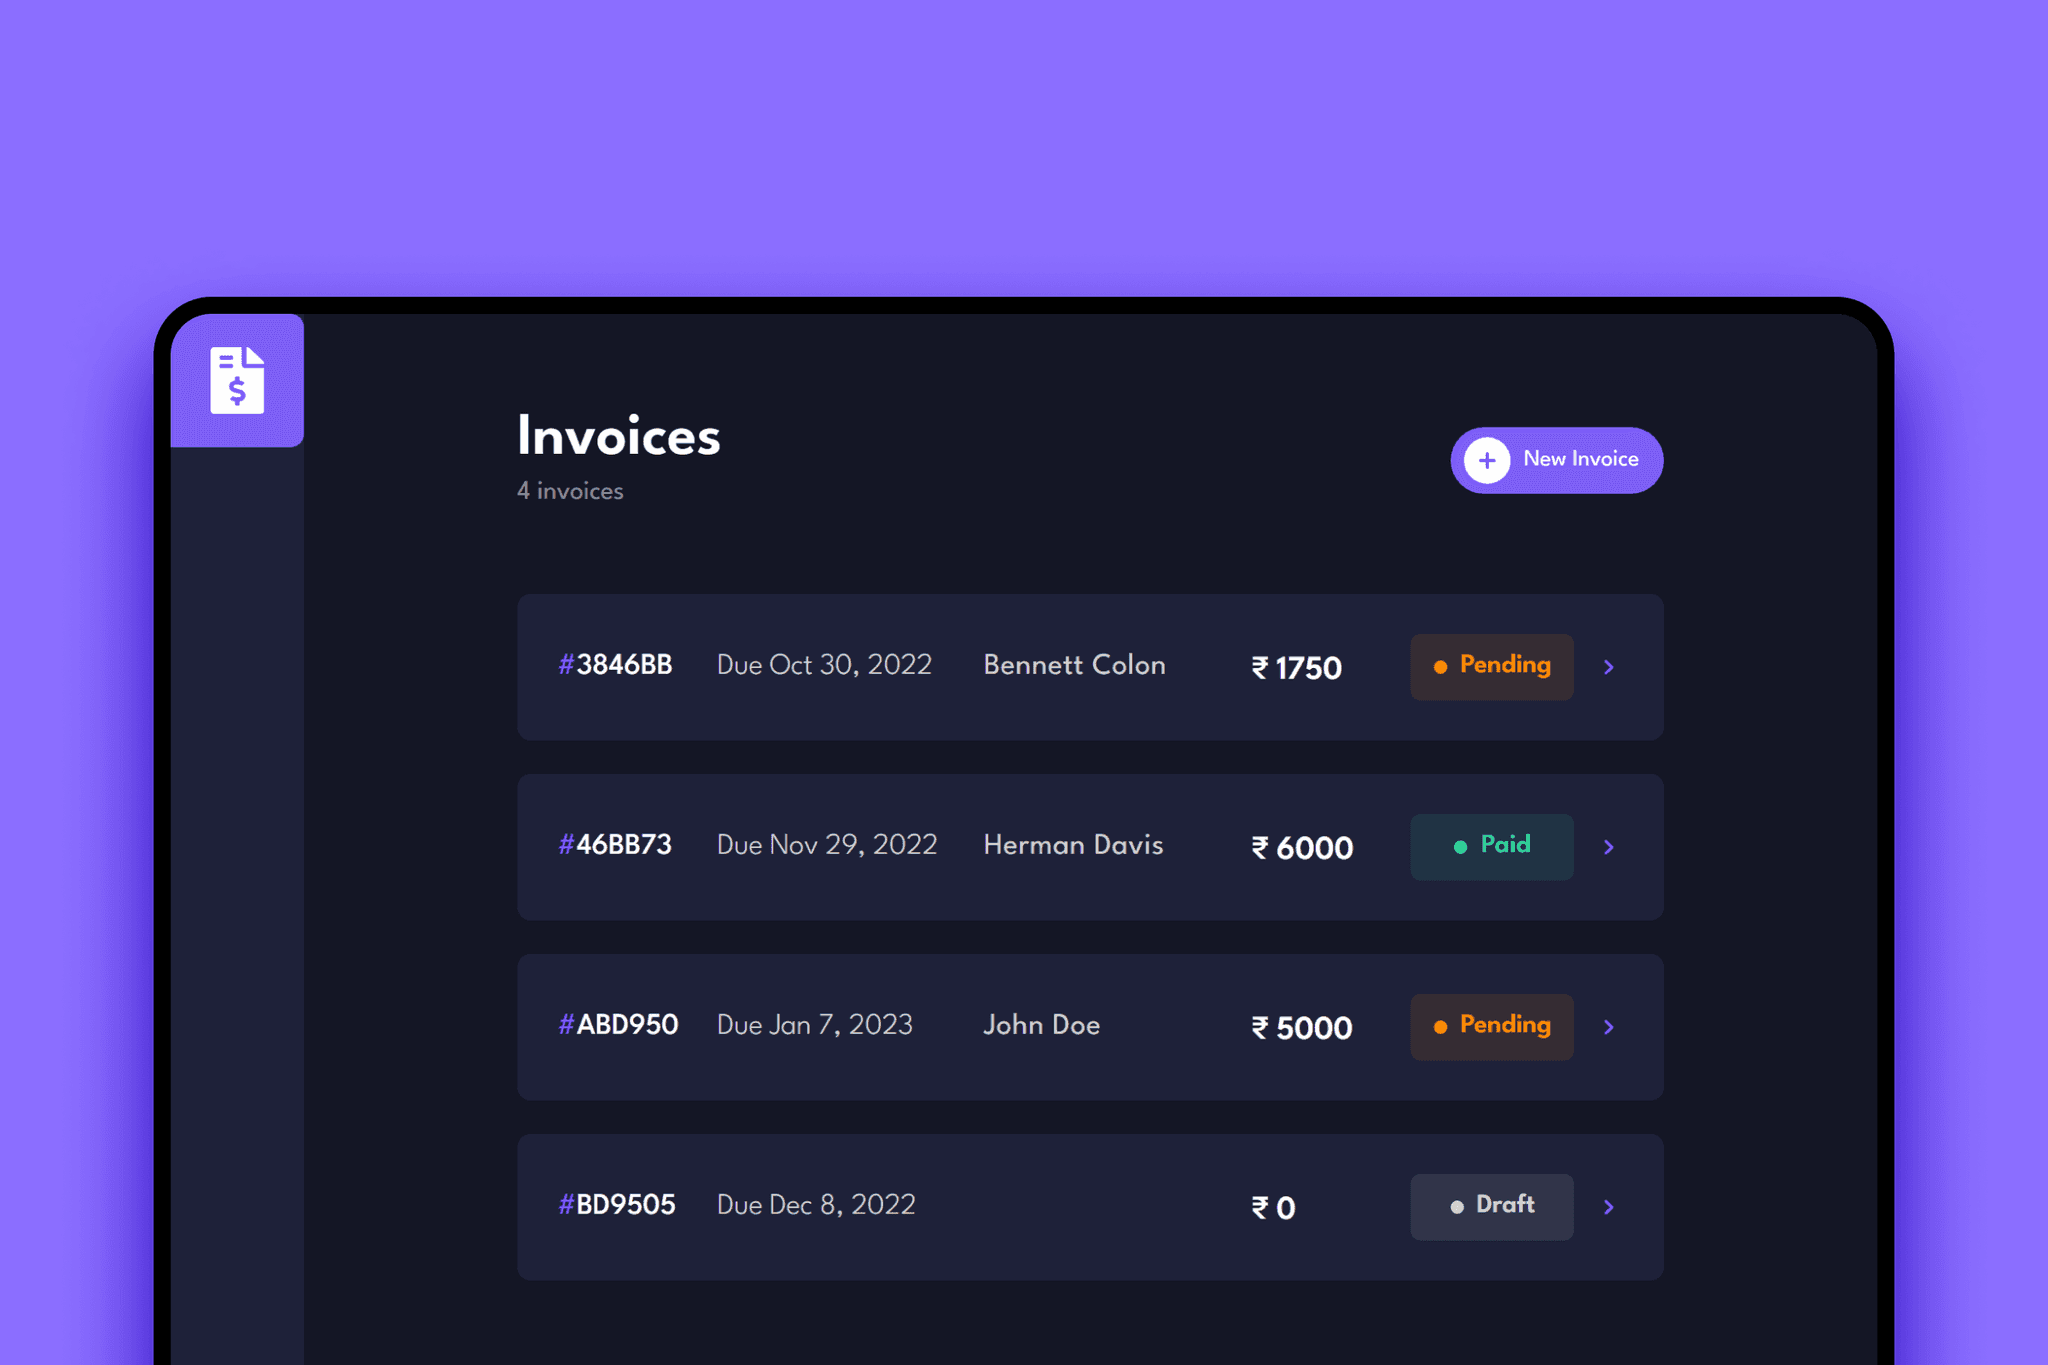The width and height of the screenshot is (2048, 1365).
Task: Open chevron for invoice #3846BB
Action: tap(1609, 667)
